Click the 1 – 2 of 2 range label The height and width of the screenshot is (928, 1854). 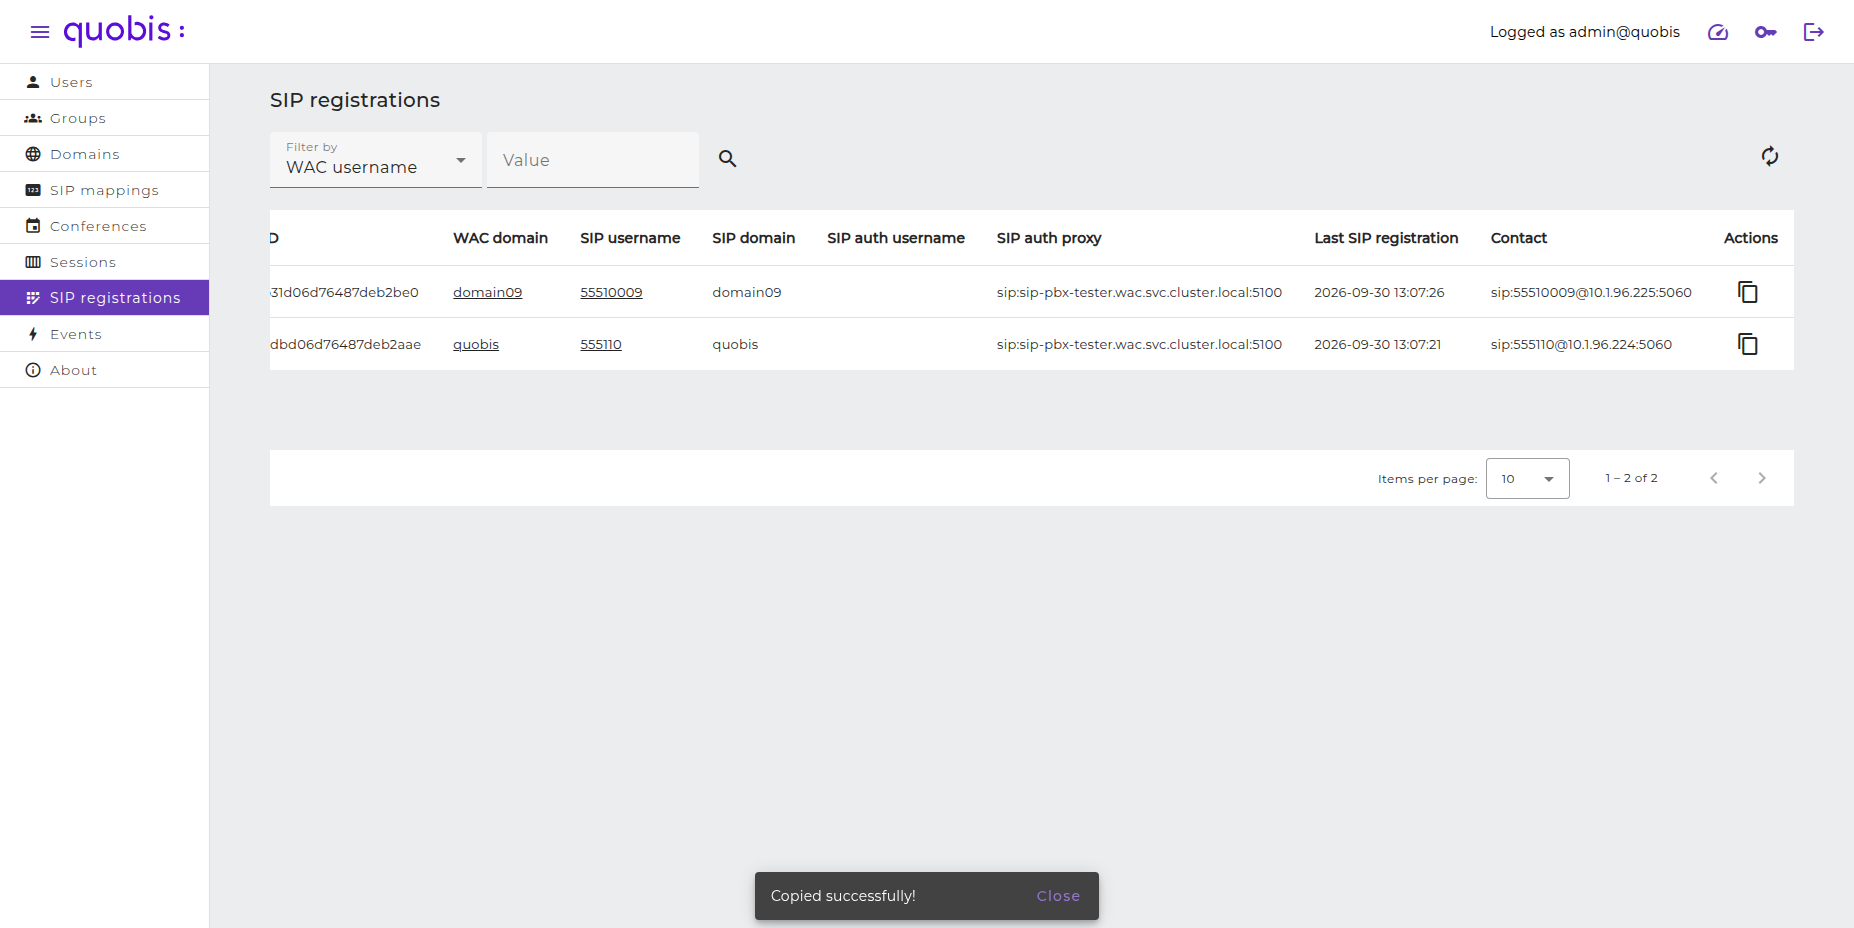1631,478
